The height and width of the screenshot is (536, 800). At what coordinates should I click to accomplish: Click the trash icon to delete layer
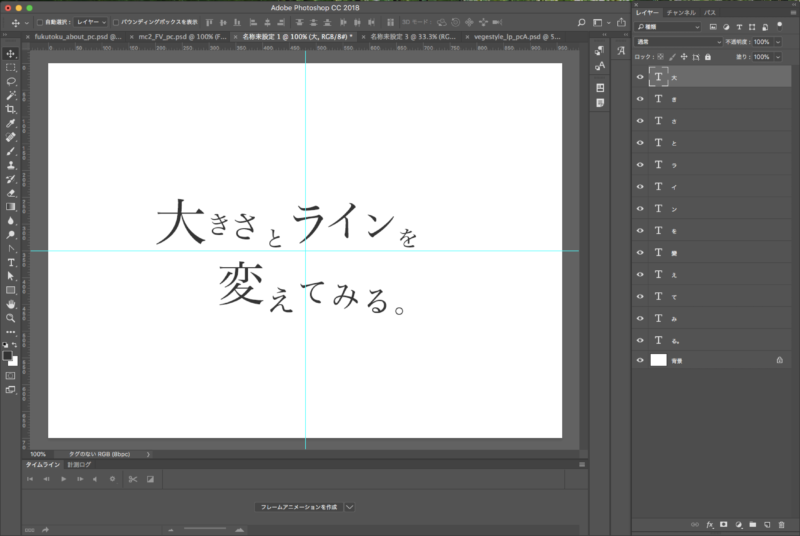click(781, 524)
